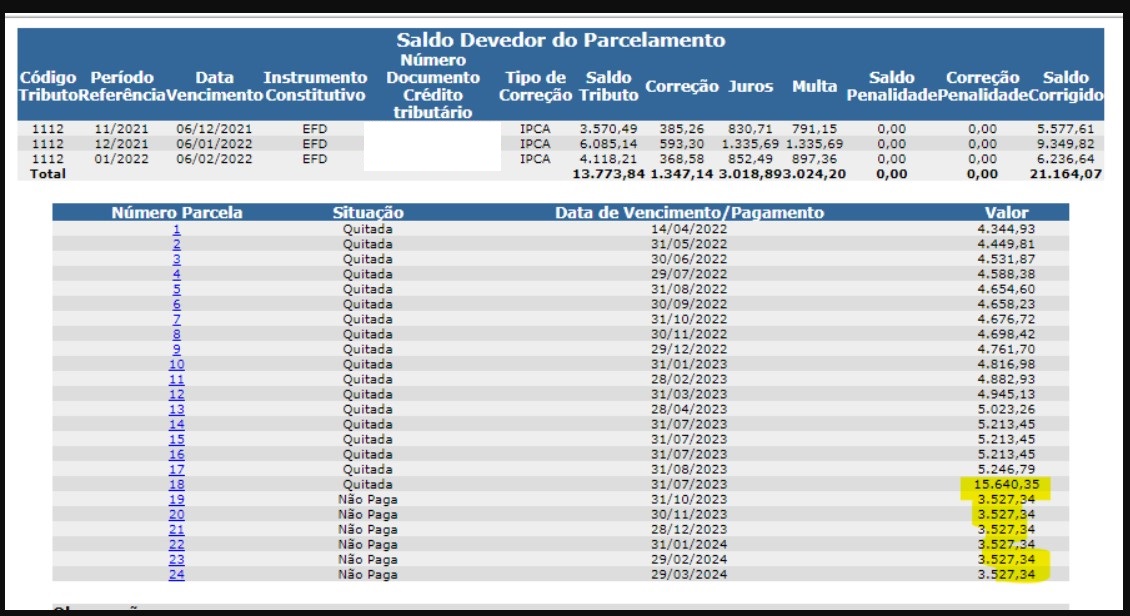Click parcela link 14
1130x616 pixels.
(x=177, y=424)
